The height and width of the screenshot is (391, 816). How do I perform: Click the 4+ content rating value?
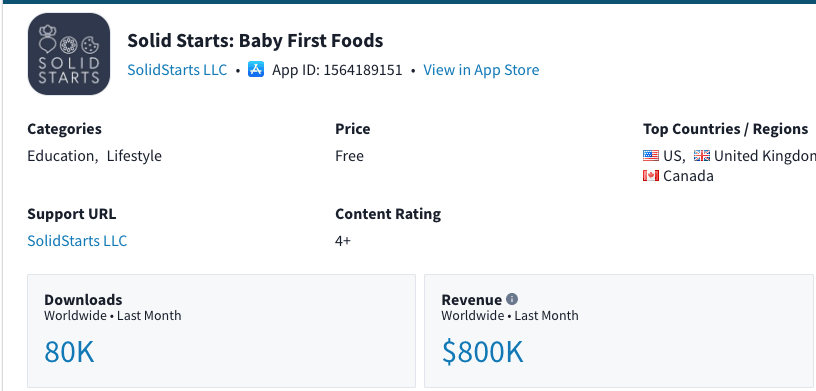(x=343, y=241)
